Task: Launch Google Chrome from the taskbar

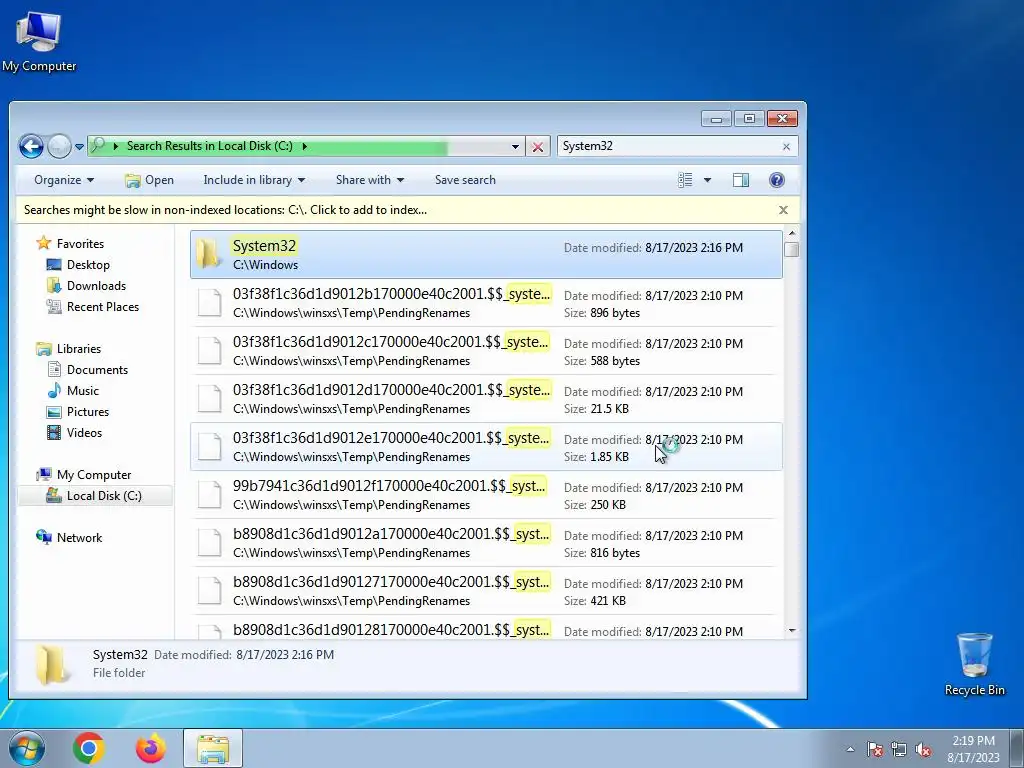Action: [x=89, y=748]
